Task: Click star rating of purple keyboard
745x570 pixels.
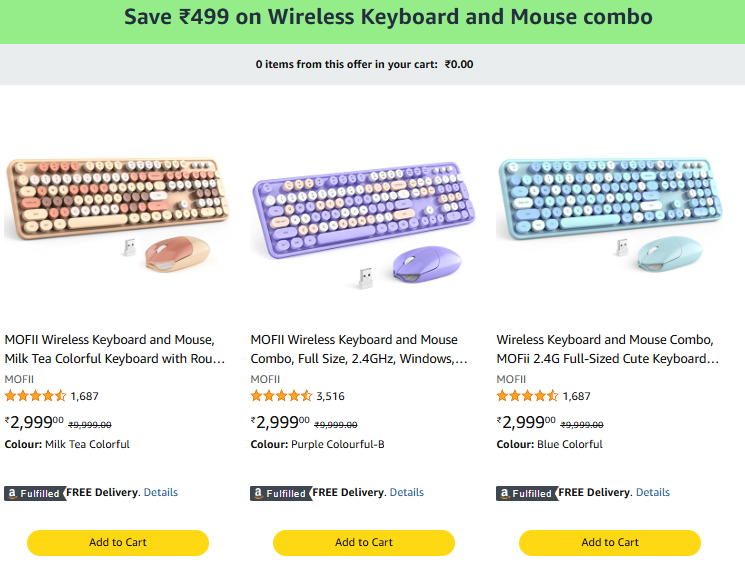Action: 282,396
